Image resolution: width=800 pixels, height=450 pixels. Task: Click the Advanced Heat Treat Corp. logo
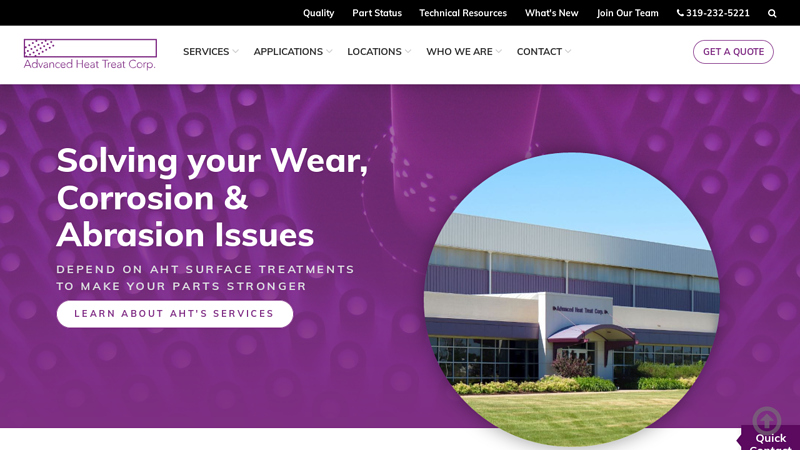90,54
